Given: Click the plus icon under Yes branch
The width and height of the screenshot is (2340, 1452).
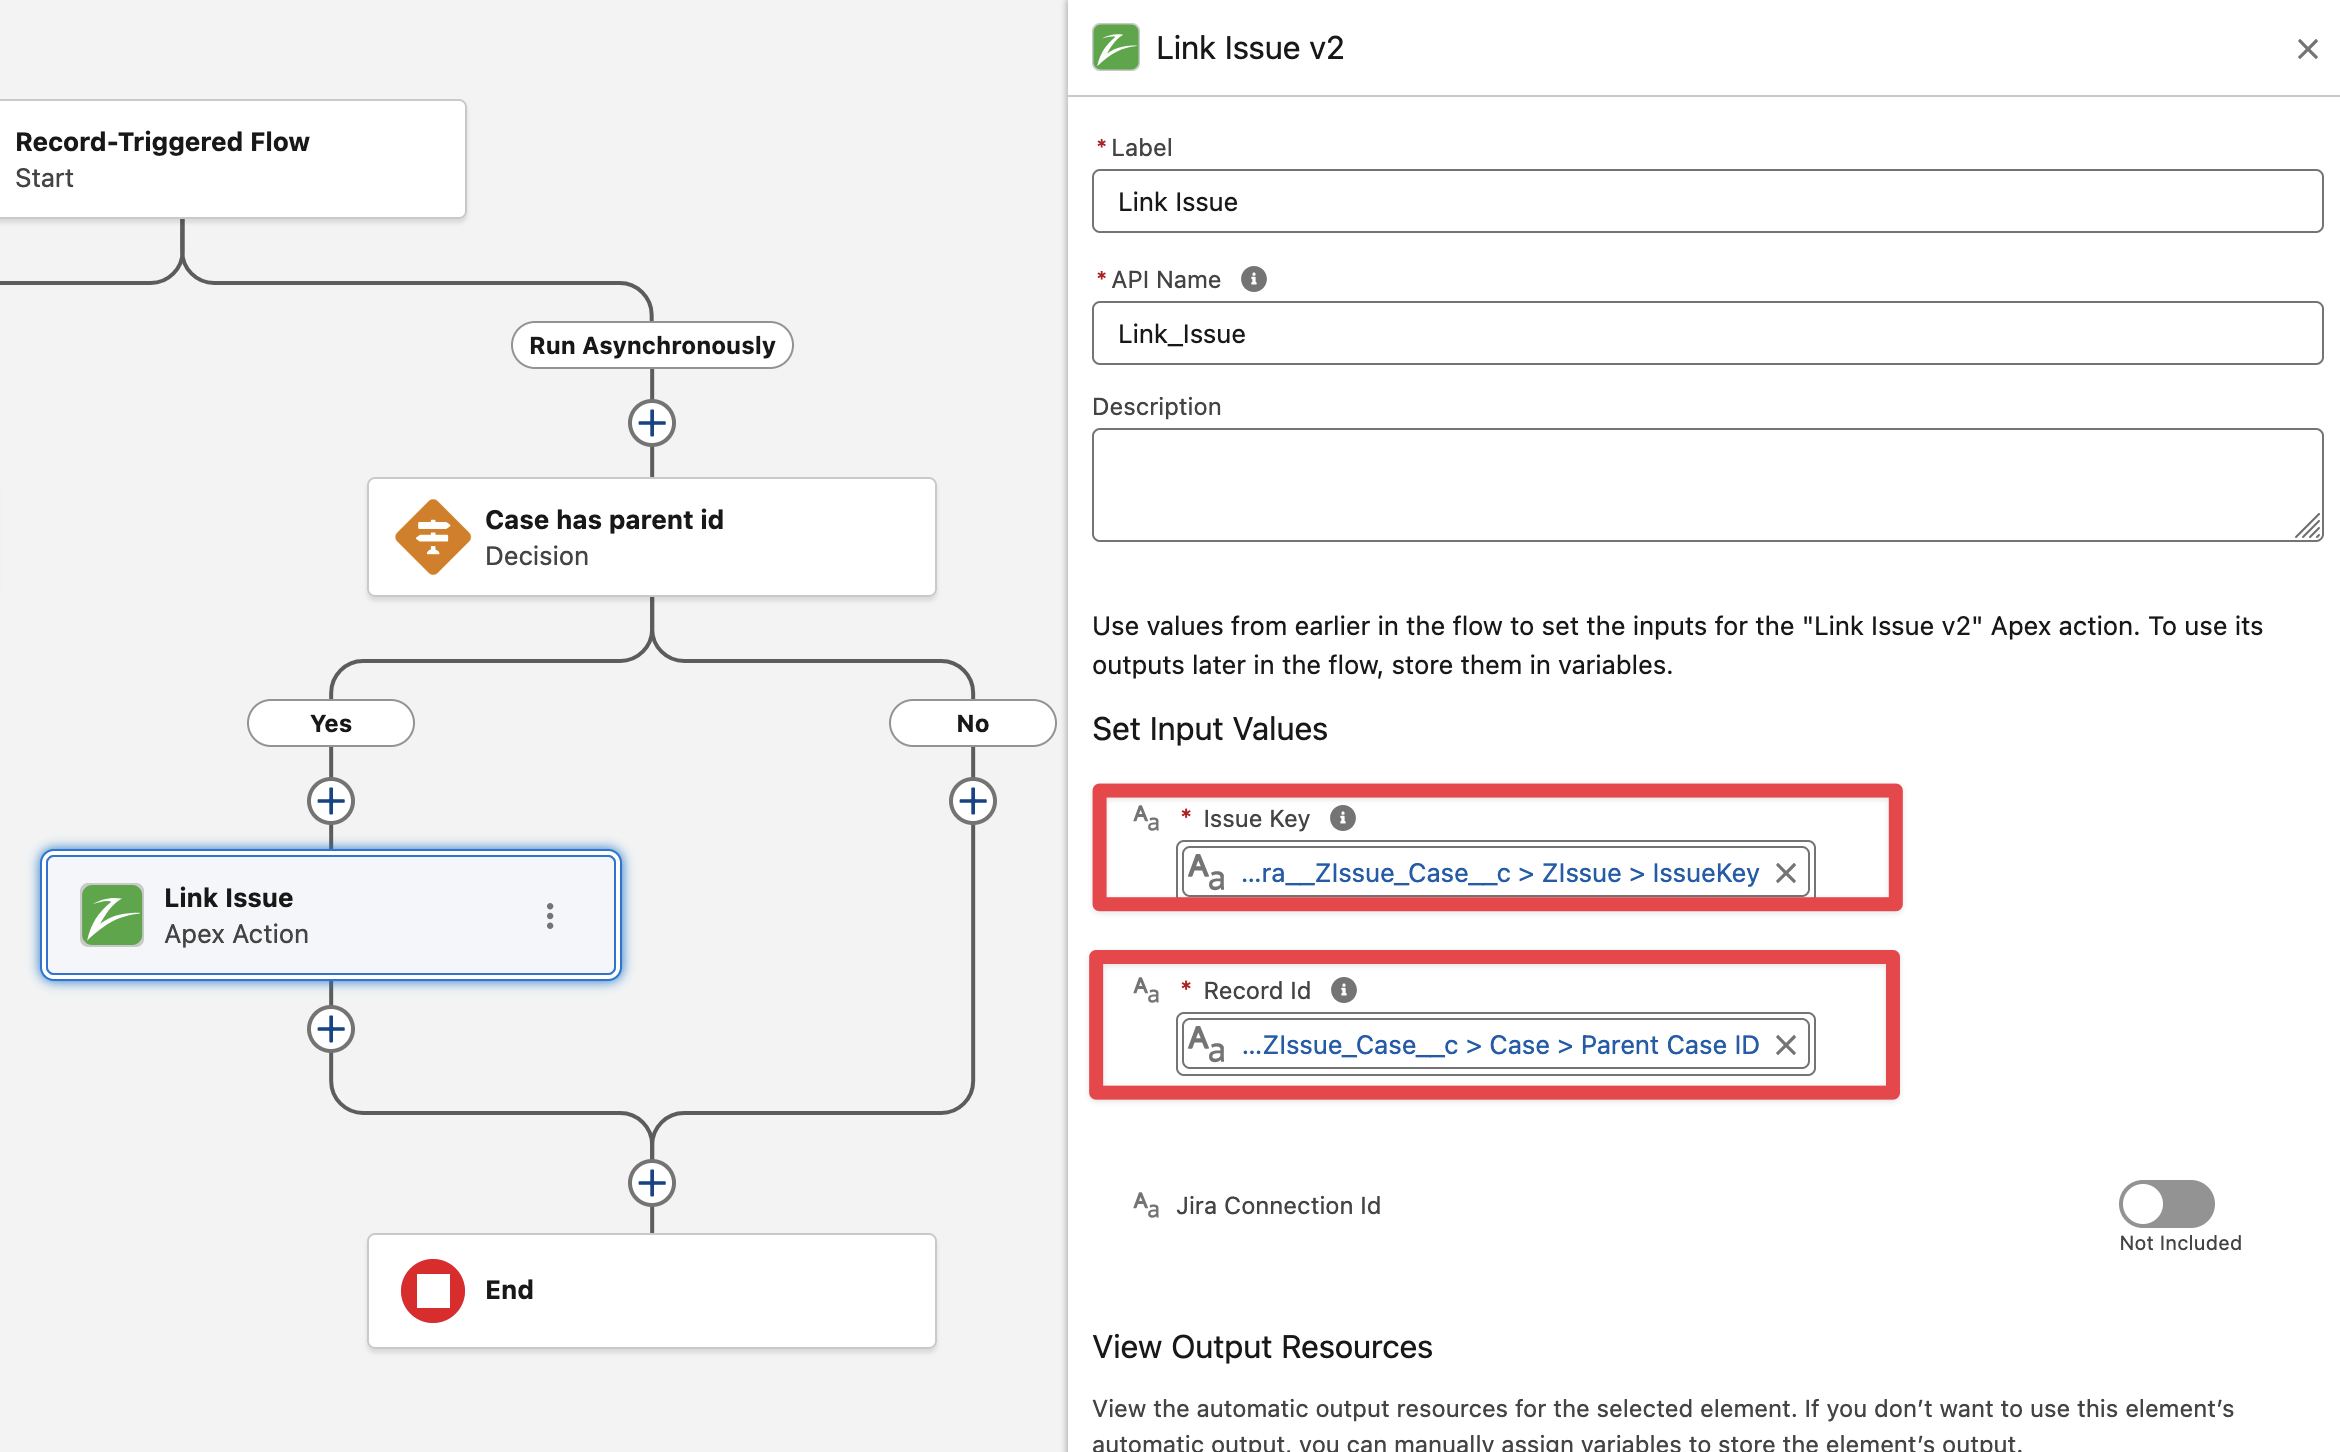Looking at the screenshot, I should pos(331,801).
